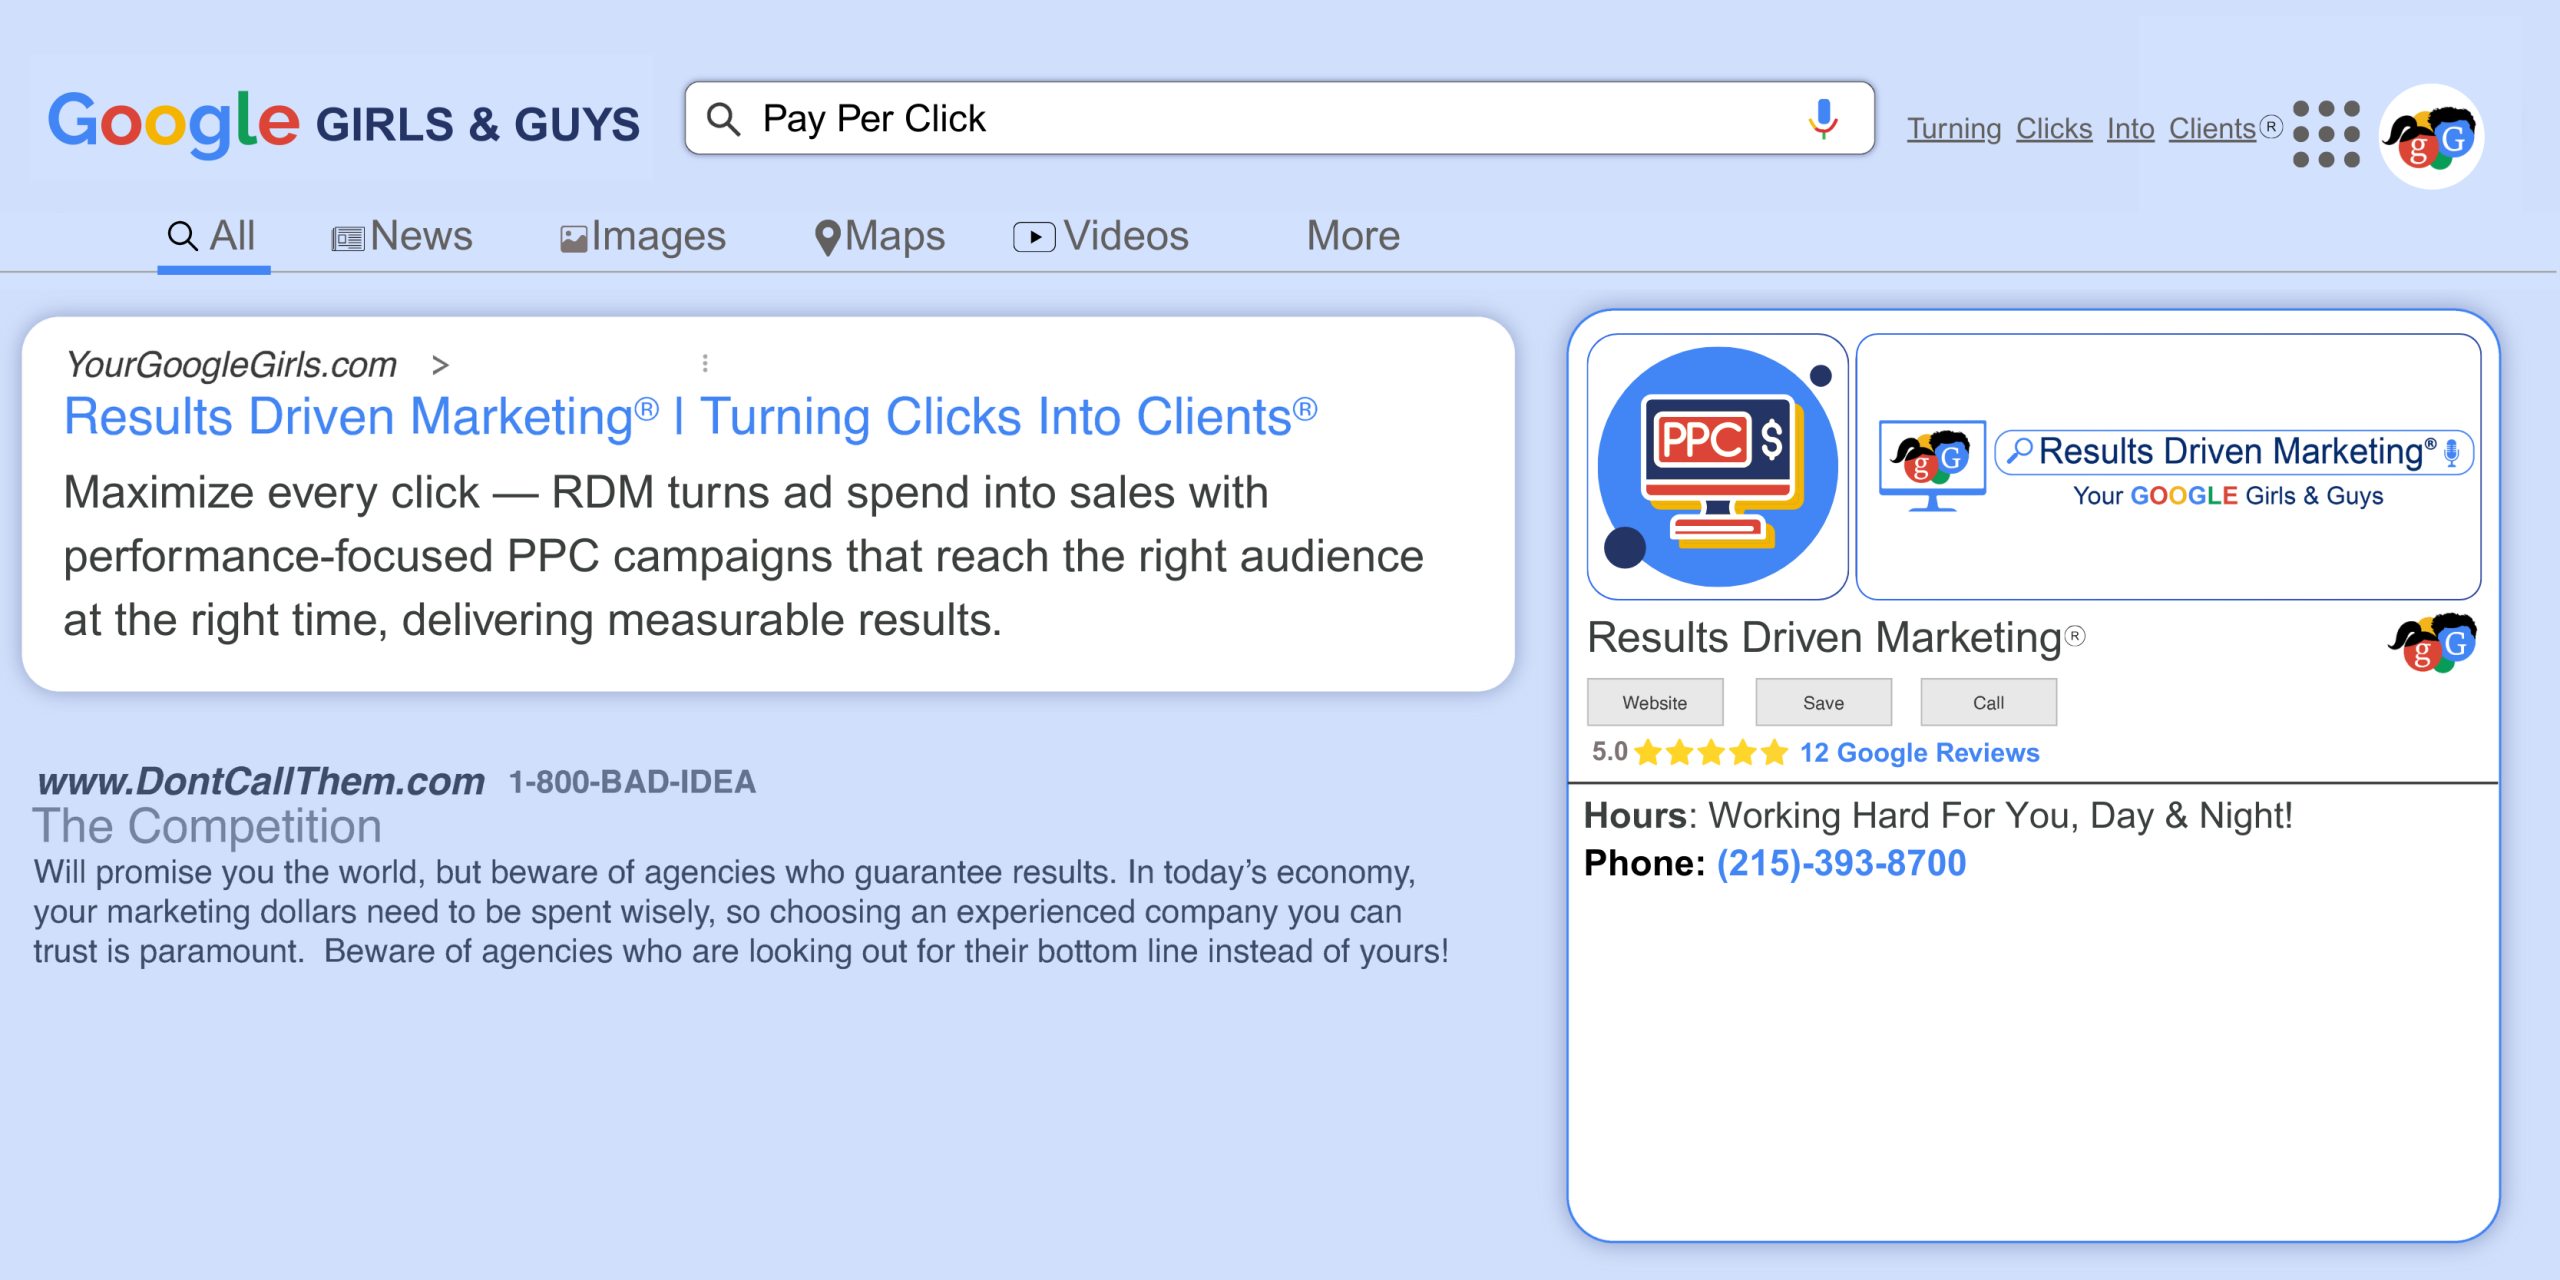Expand the three-dot menu on the search result

click(x=706, y=363)
